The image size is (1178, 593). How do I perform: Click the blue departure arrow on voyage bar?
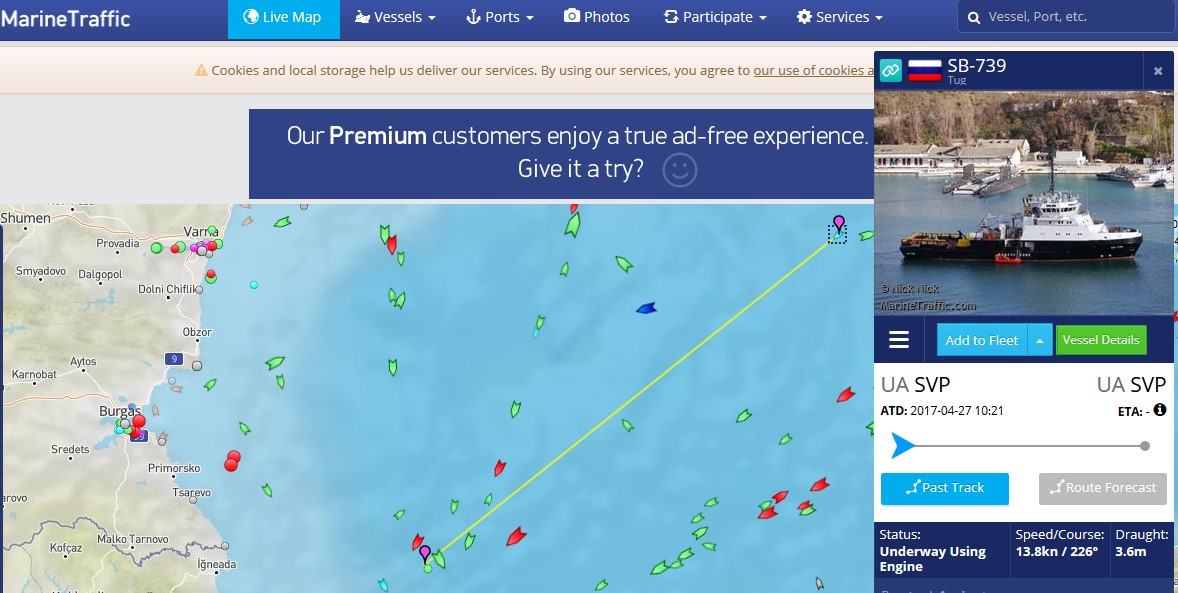tap(902, 446)
